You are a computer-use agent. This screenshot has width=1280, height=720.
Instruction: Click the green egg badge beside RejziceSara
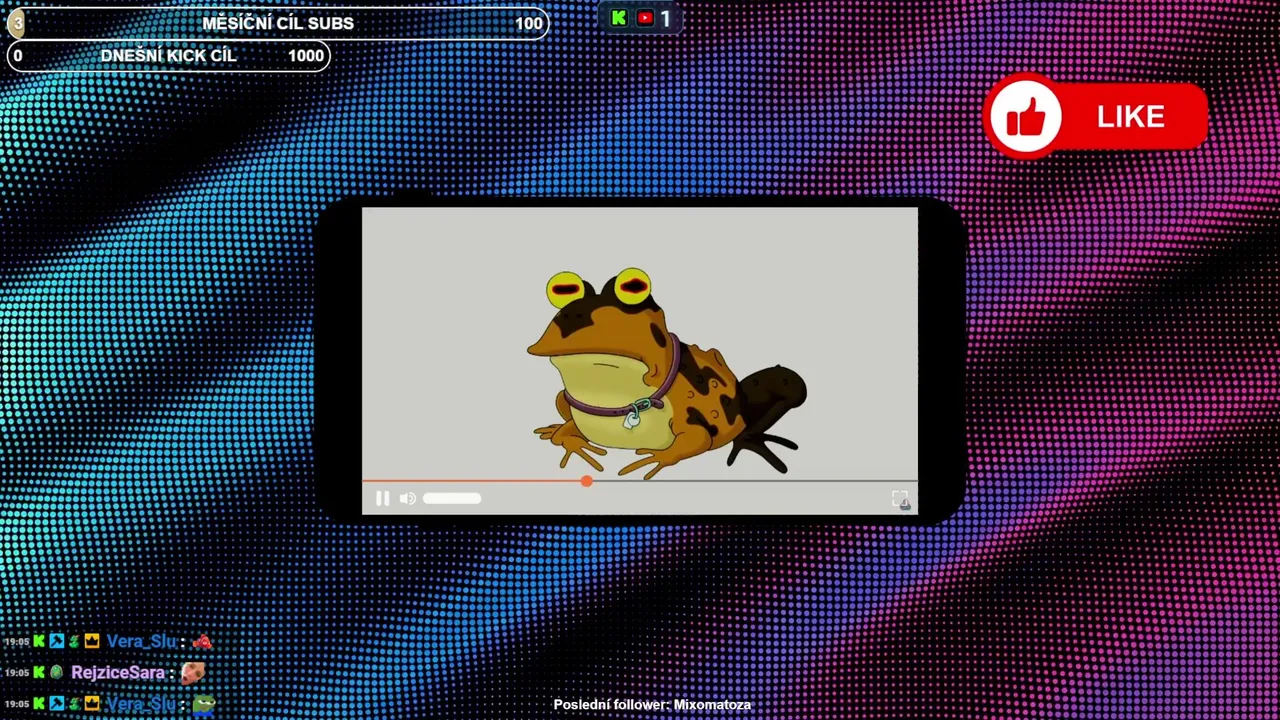point(56,673)
